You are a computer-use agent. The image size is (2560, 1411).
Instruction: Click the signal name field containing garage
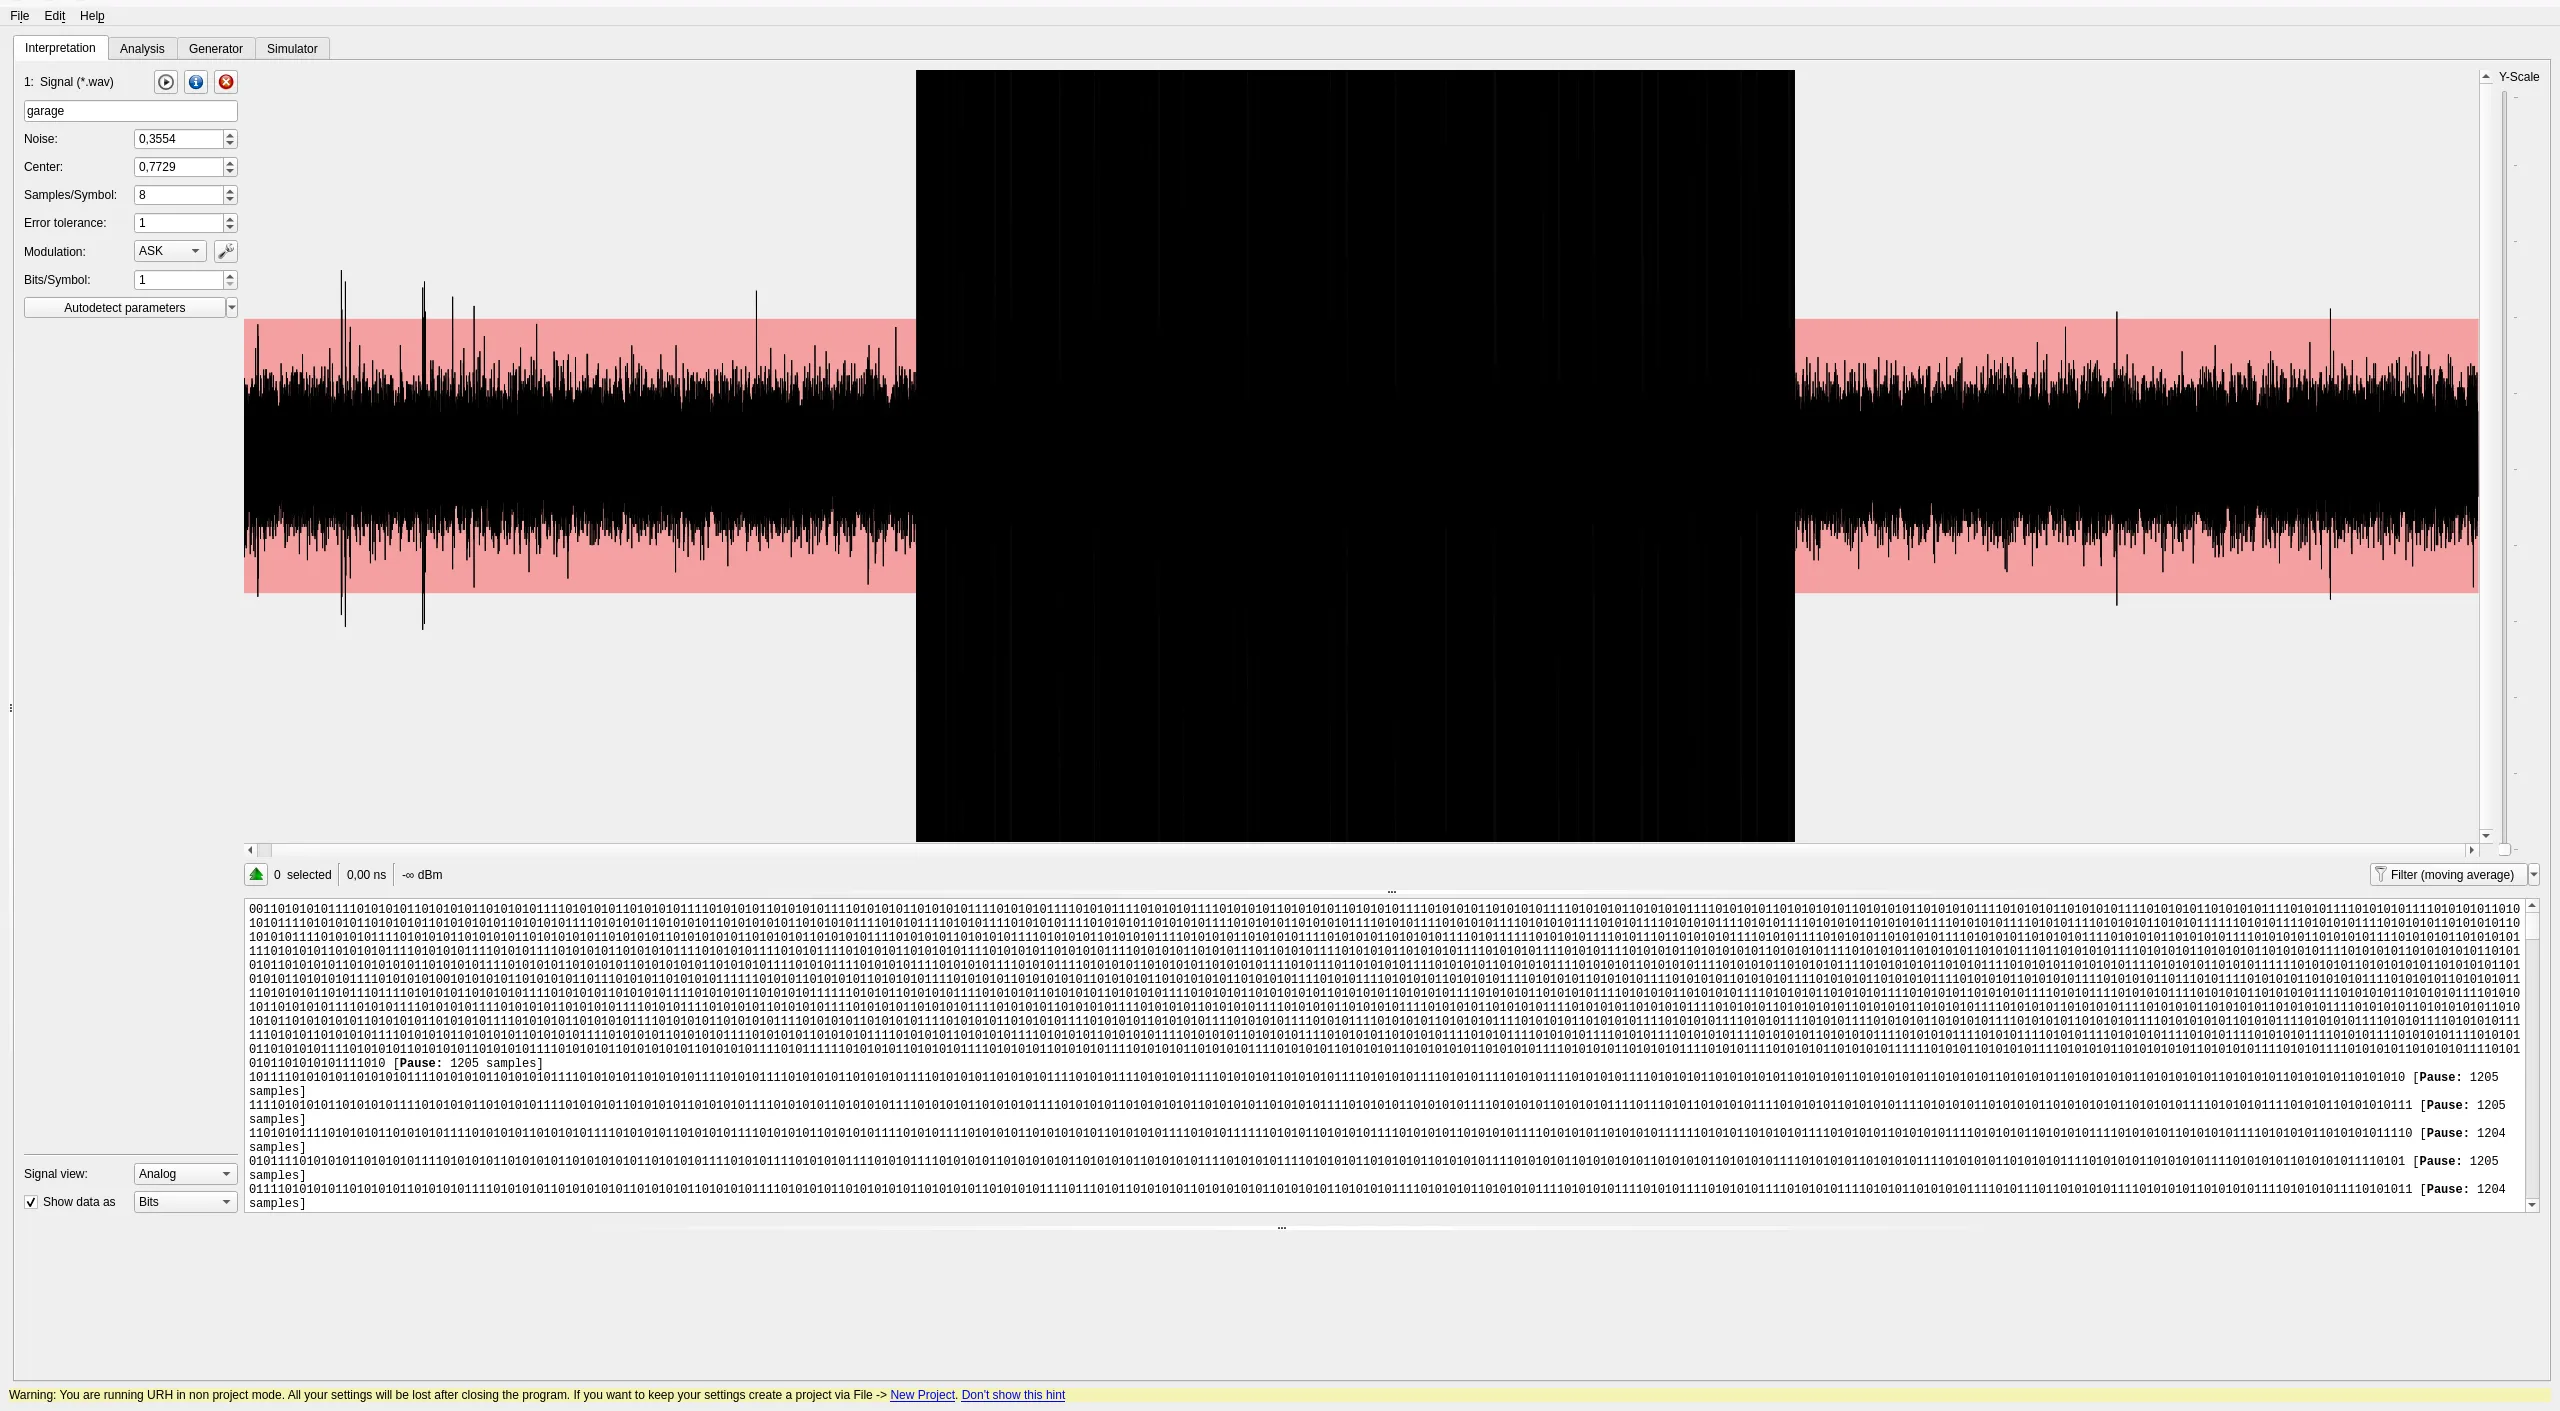click(130, 111)
